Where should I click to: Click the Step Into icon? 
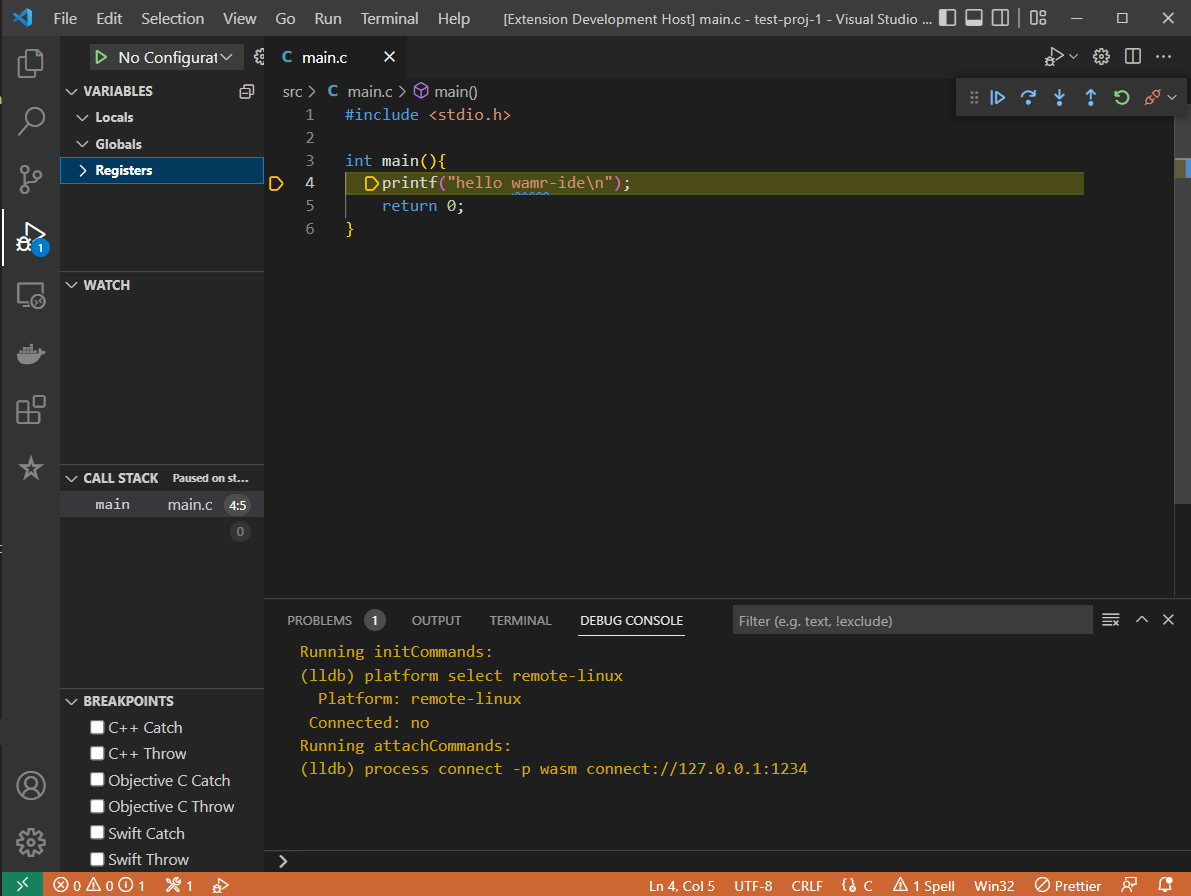(1059, 97)
